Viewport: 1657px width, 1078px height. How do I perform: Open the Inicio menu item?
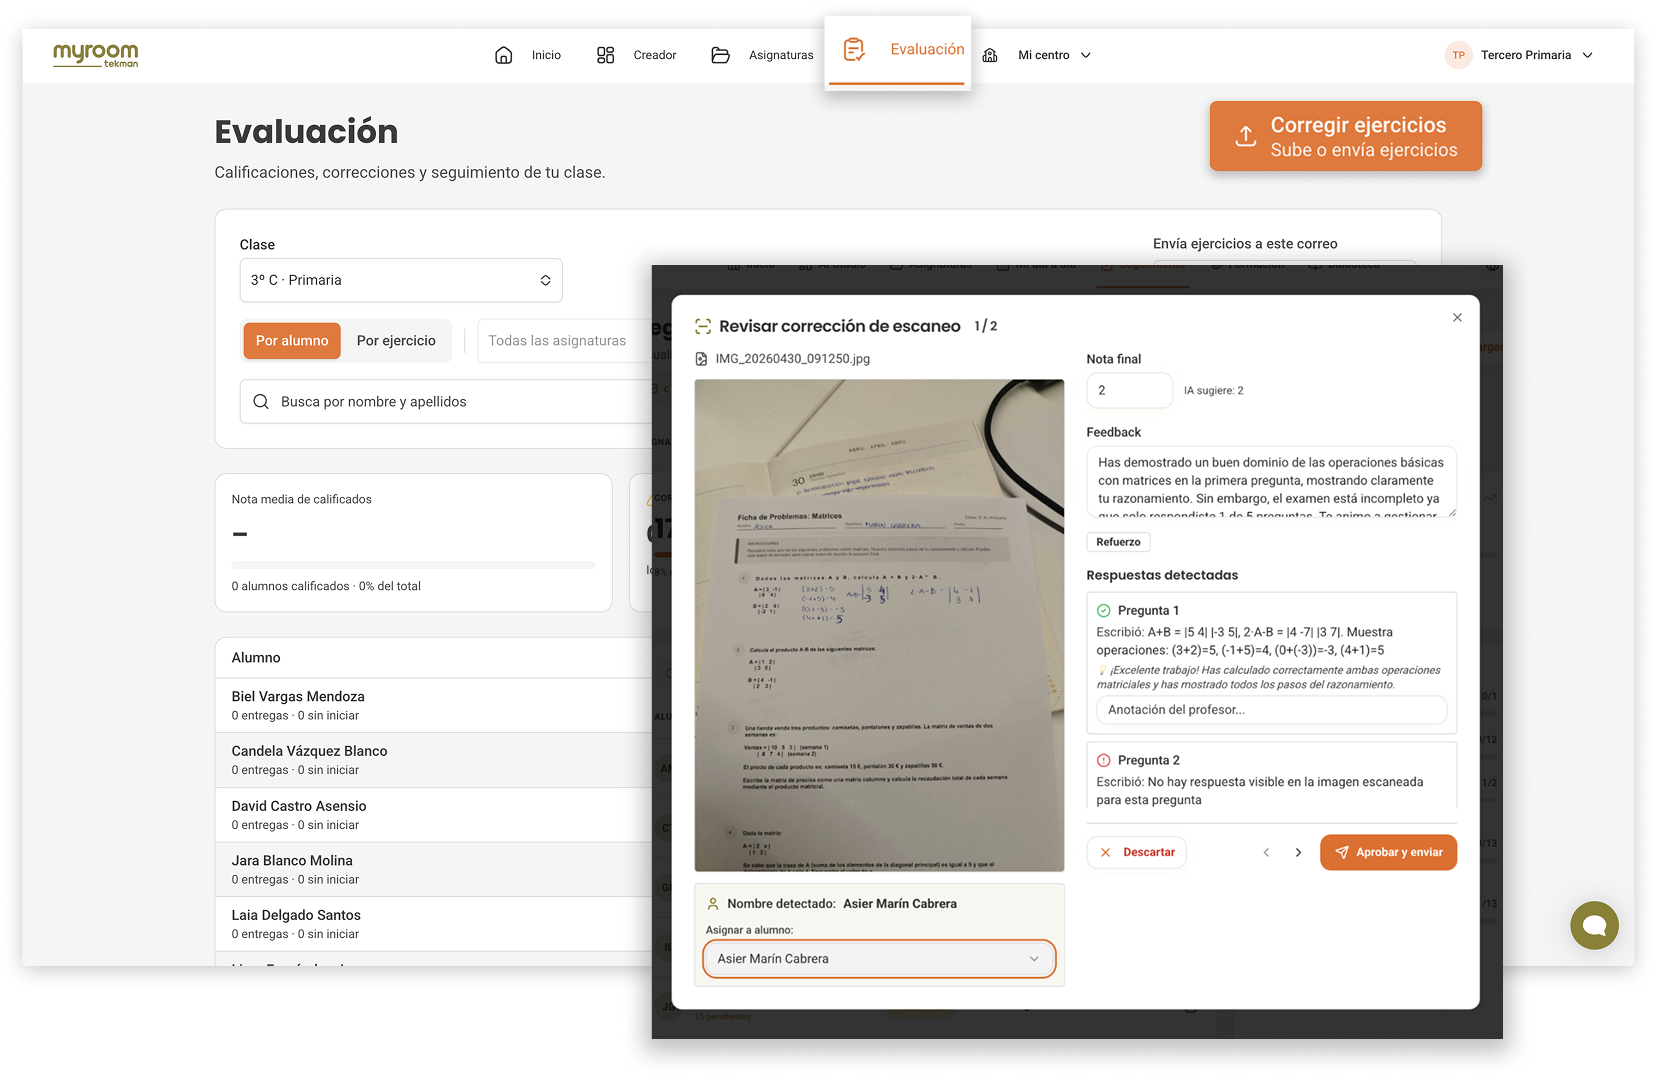click(546, 55)
